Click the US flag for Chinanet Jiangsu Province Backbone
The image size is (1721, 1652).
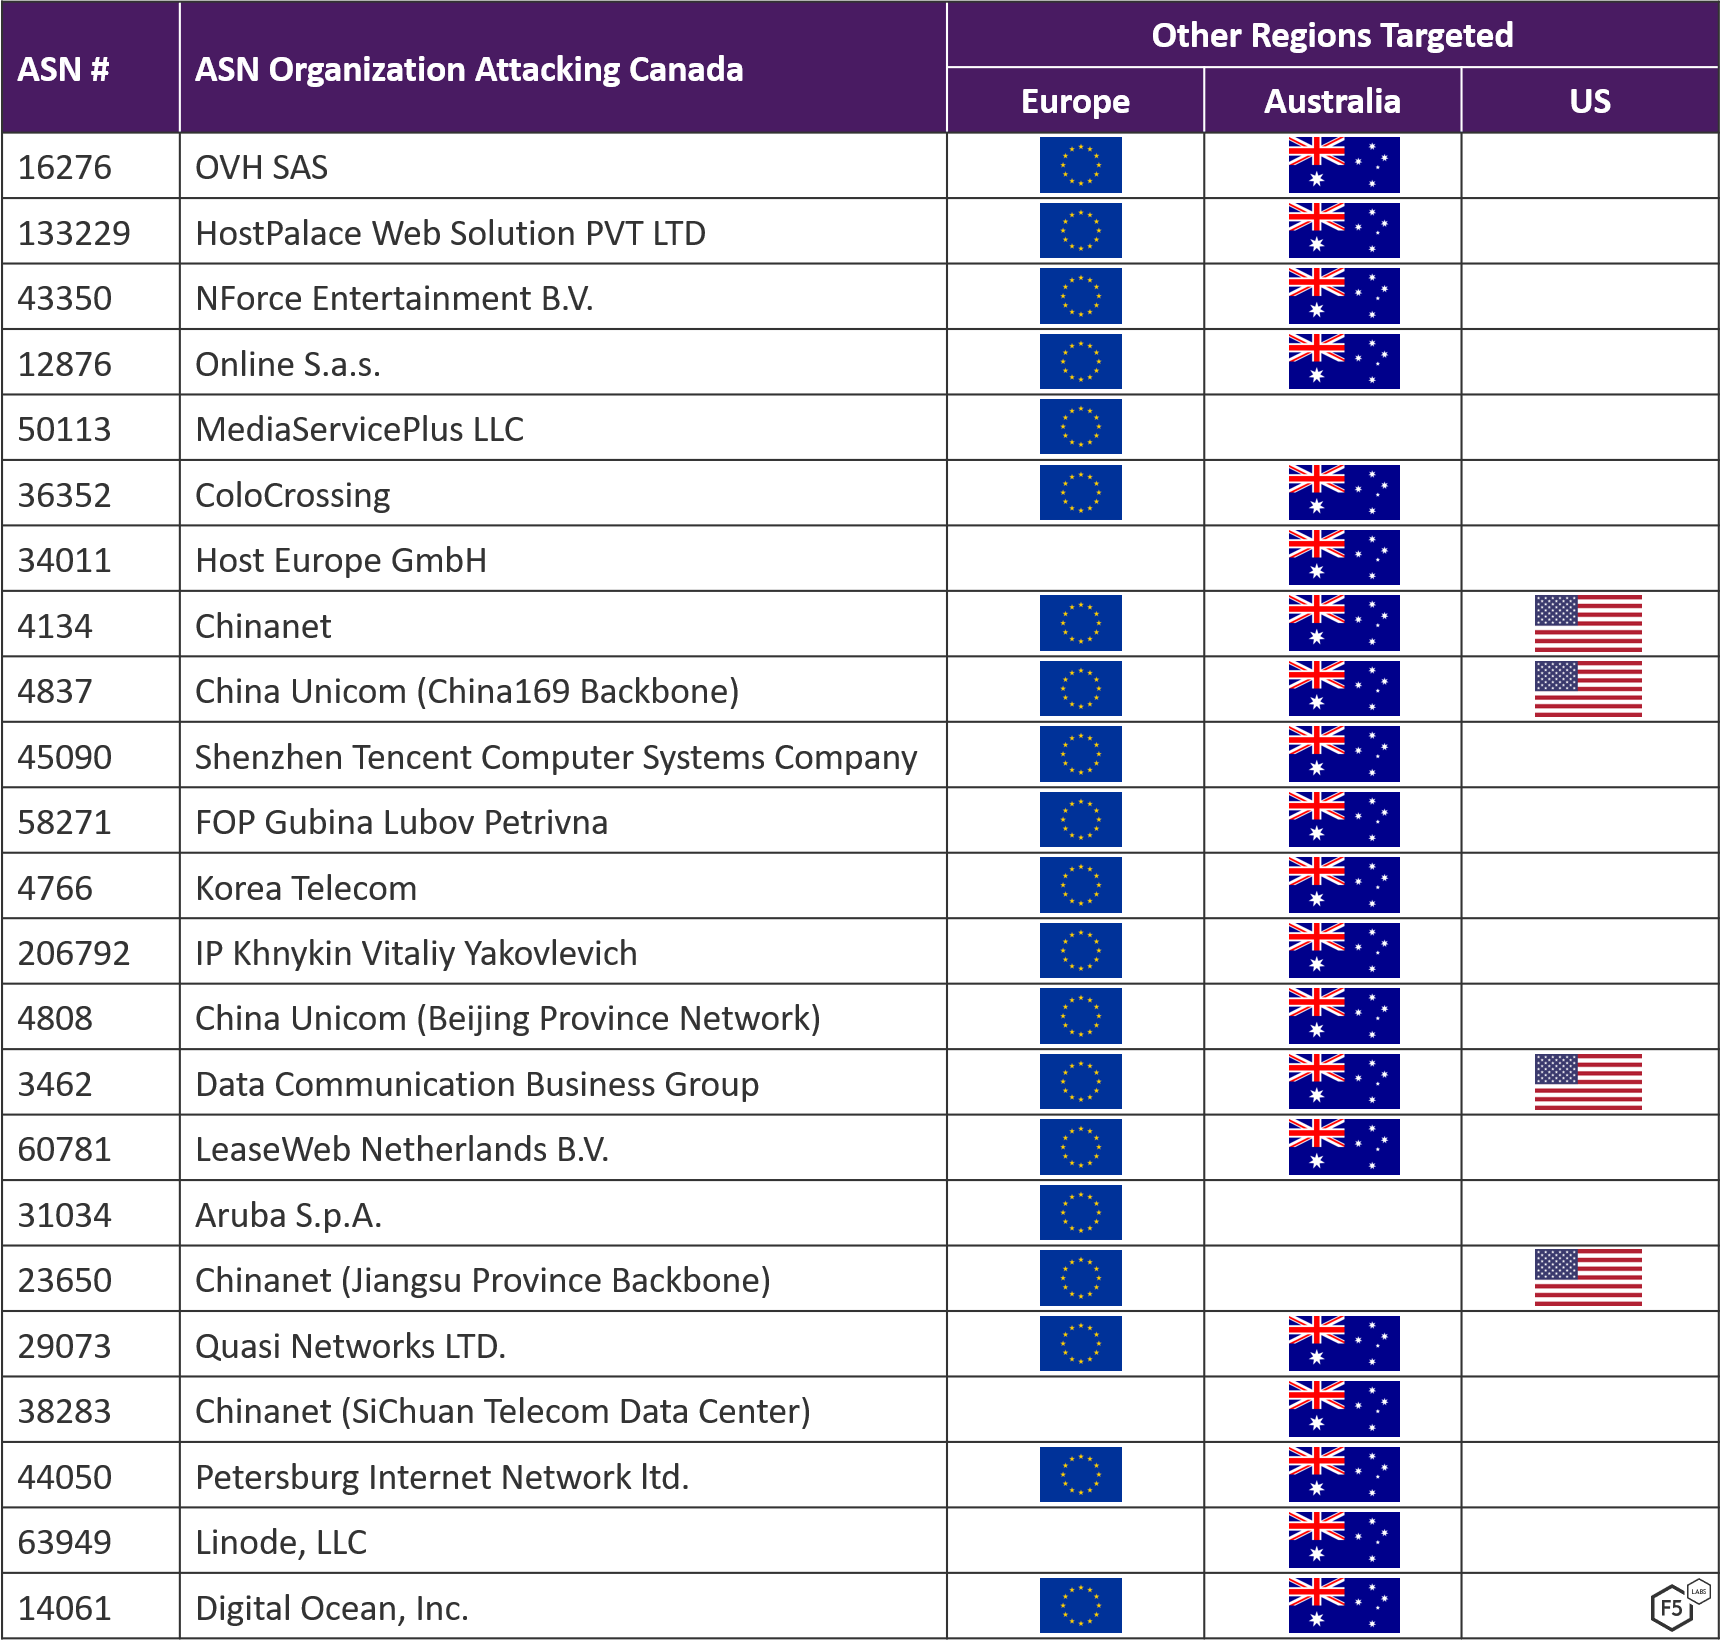[1588, 1278]
